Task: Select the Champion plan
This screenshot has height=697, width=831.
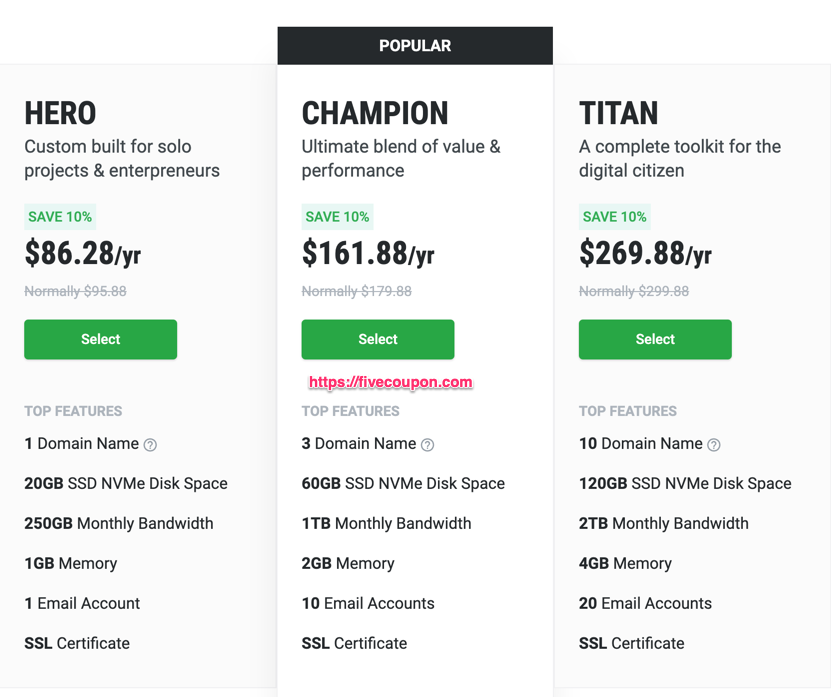Action: (x=378, y=339)
